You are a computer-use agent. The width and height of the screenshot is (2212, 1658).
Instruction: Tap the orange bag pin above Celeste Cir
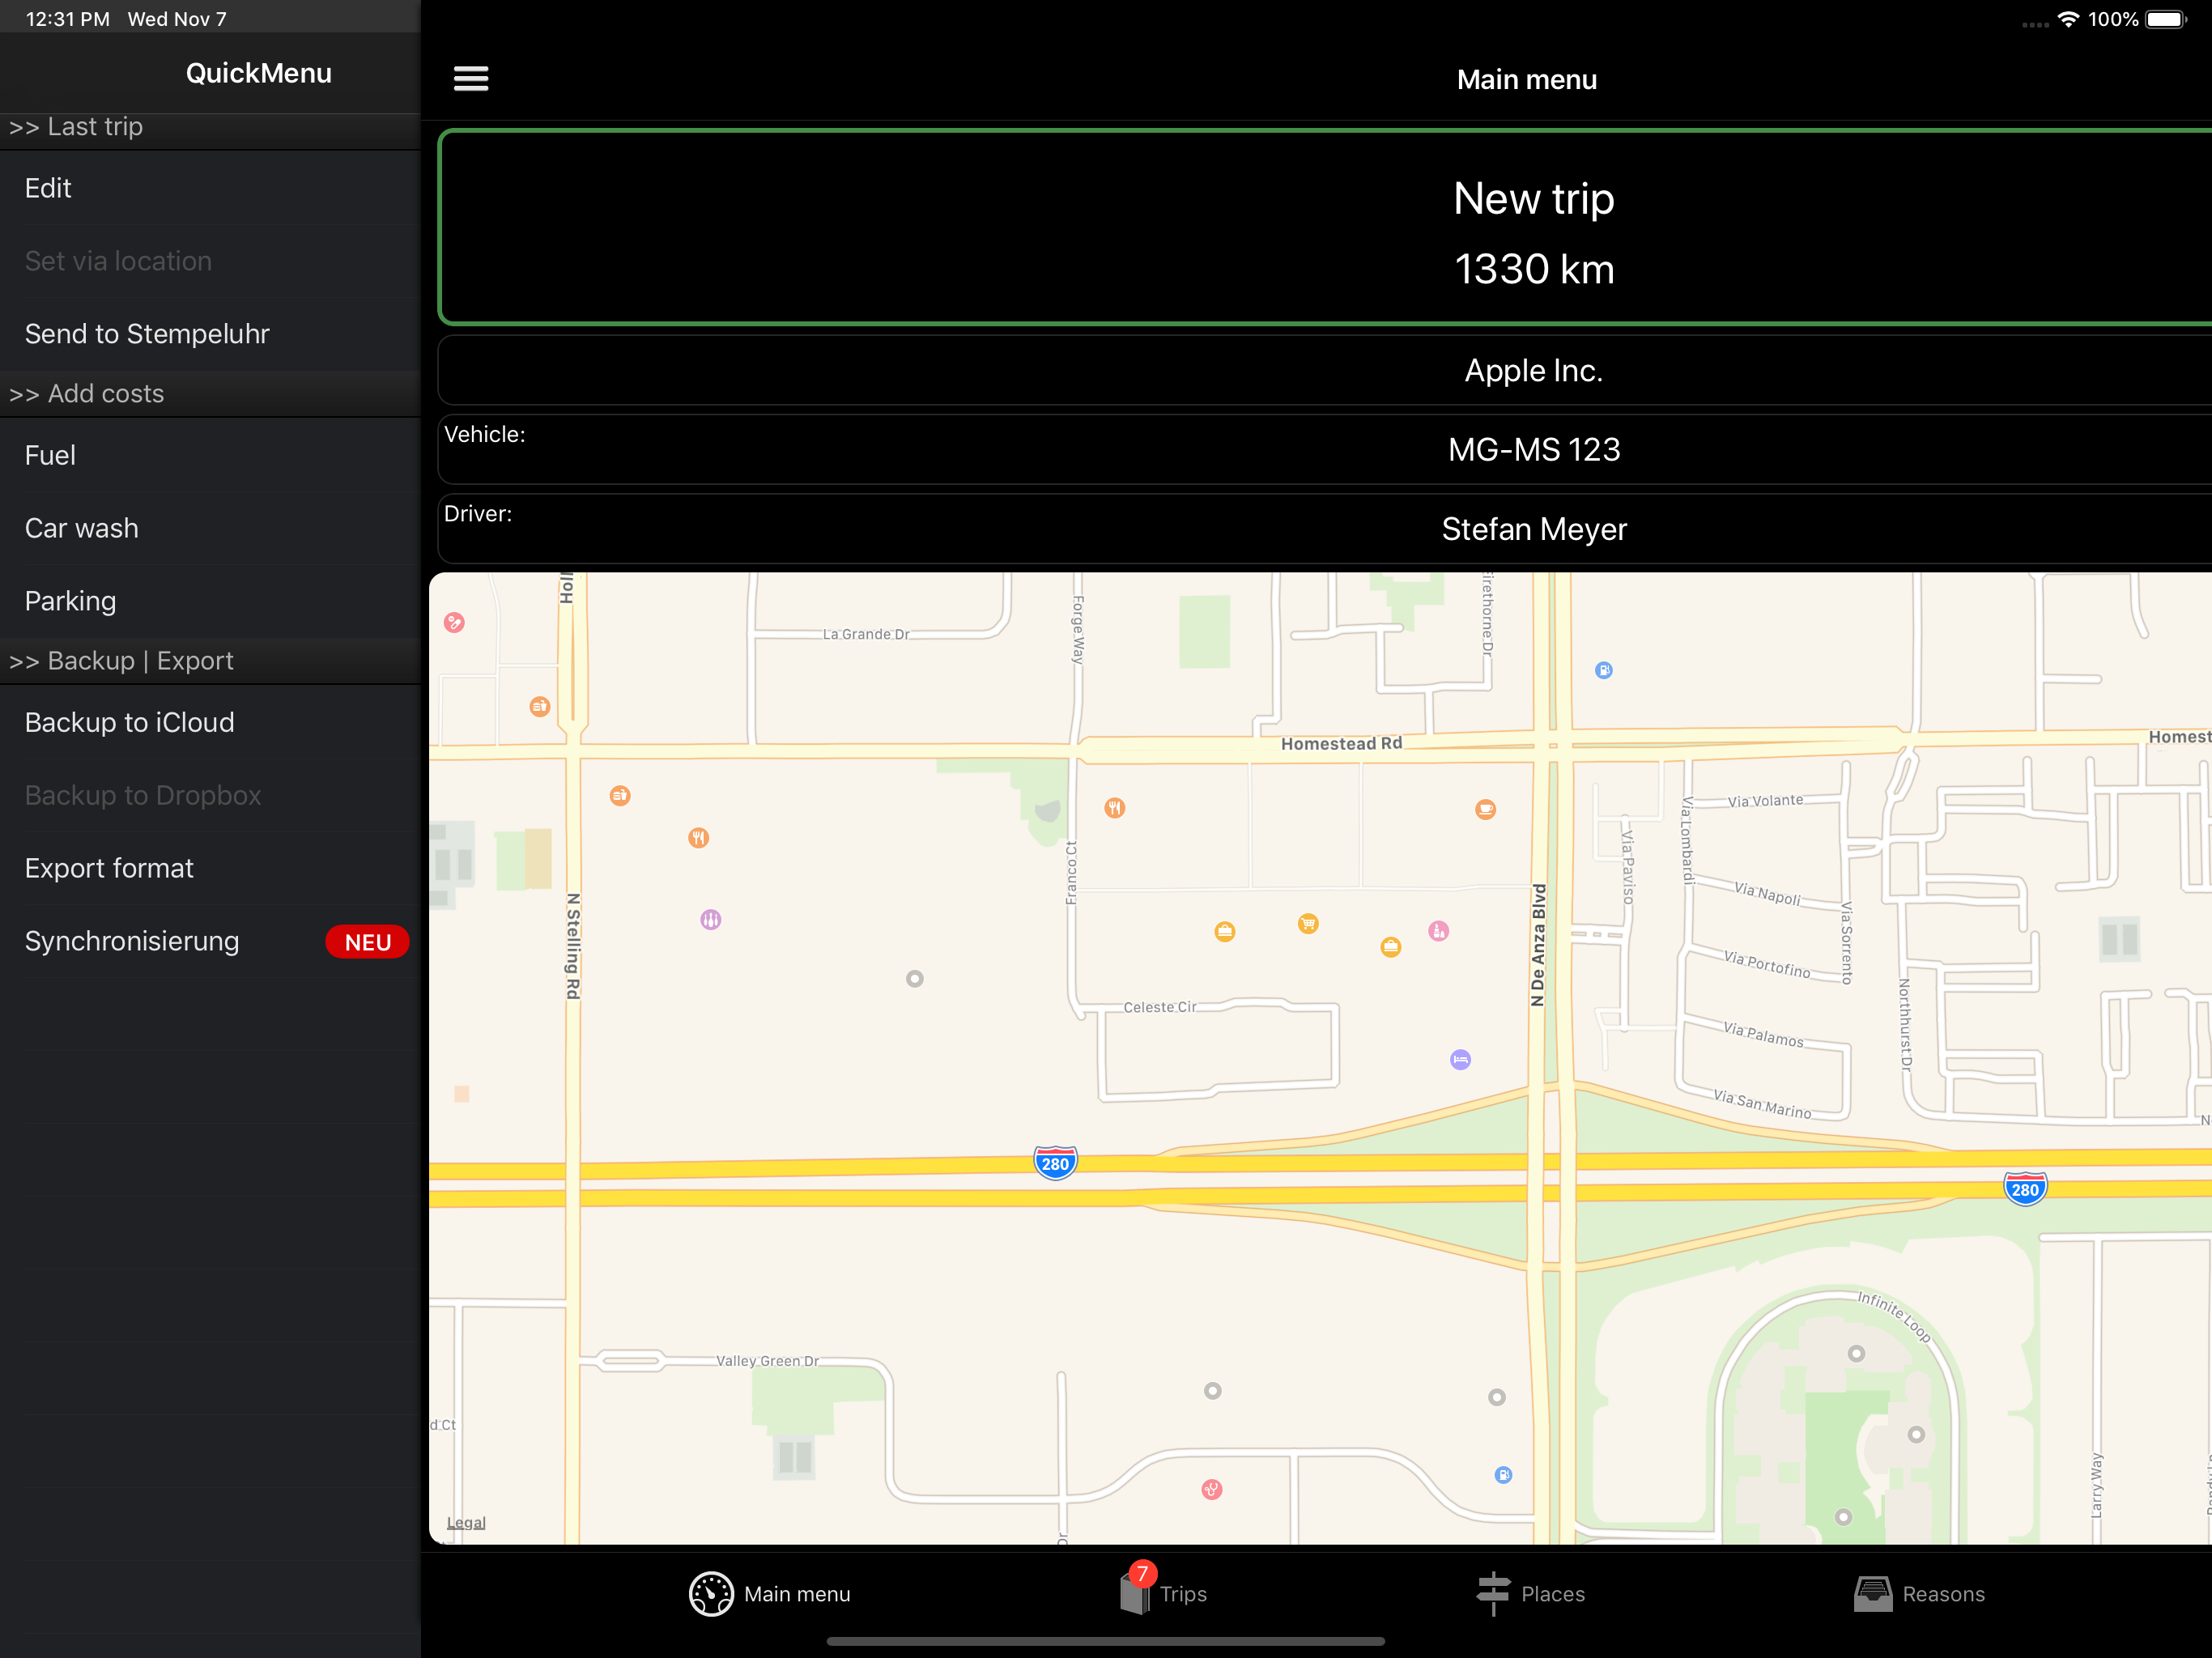point(1225,932)
